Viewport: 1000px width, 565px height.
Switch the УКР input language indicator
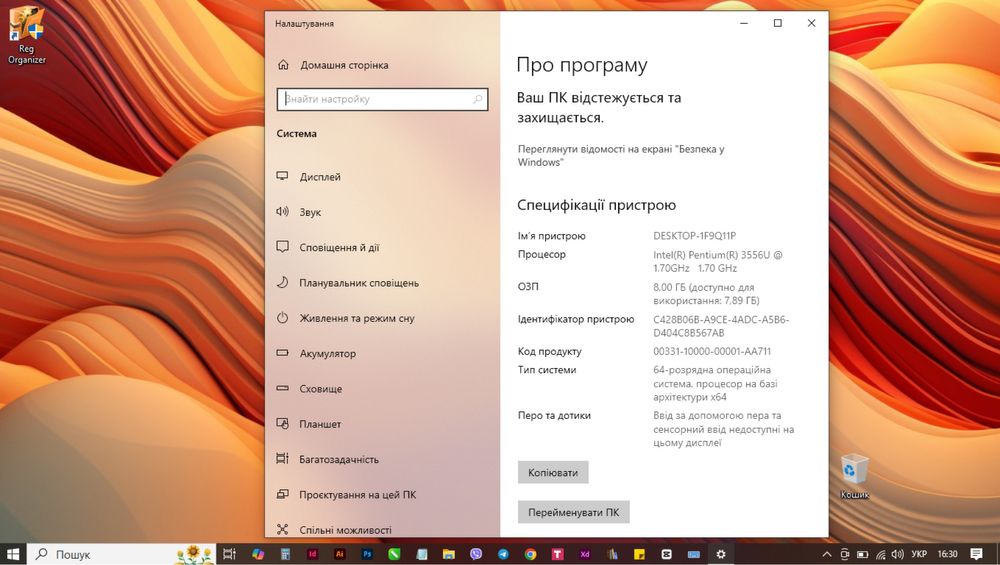919,554
